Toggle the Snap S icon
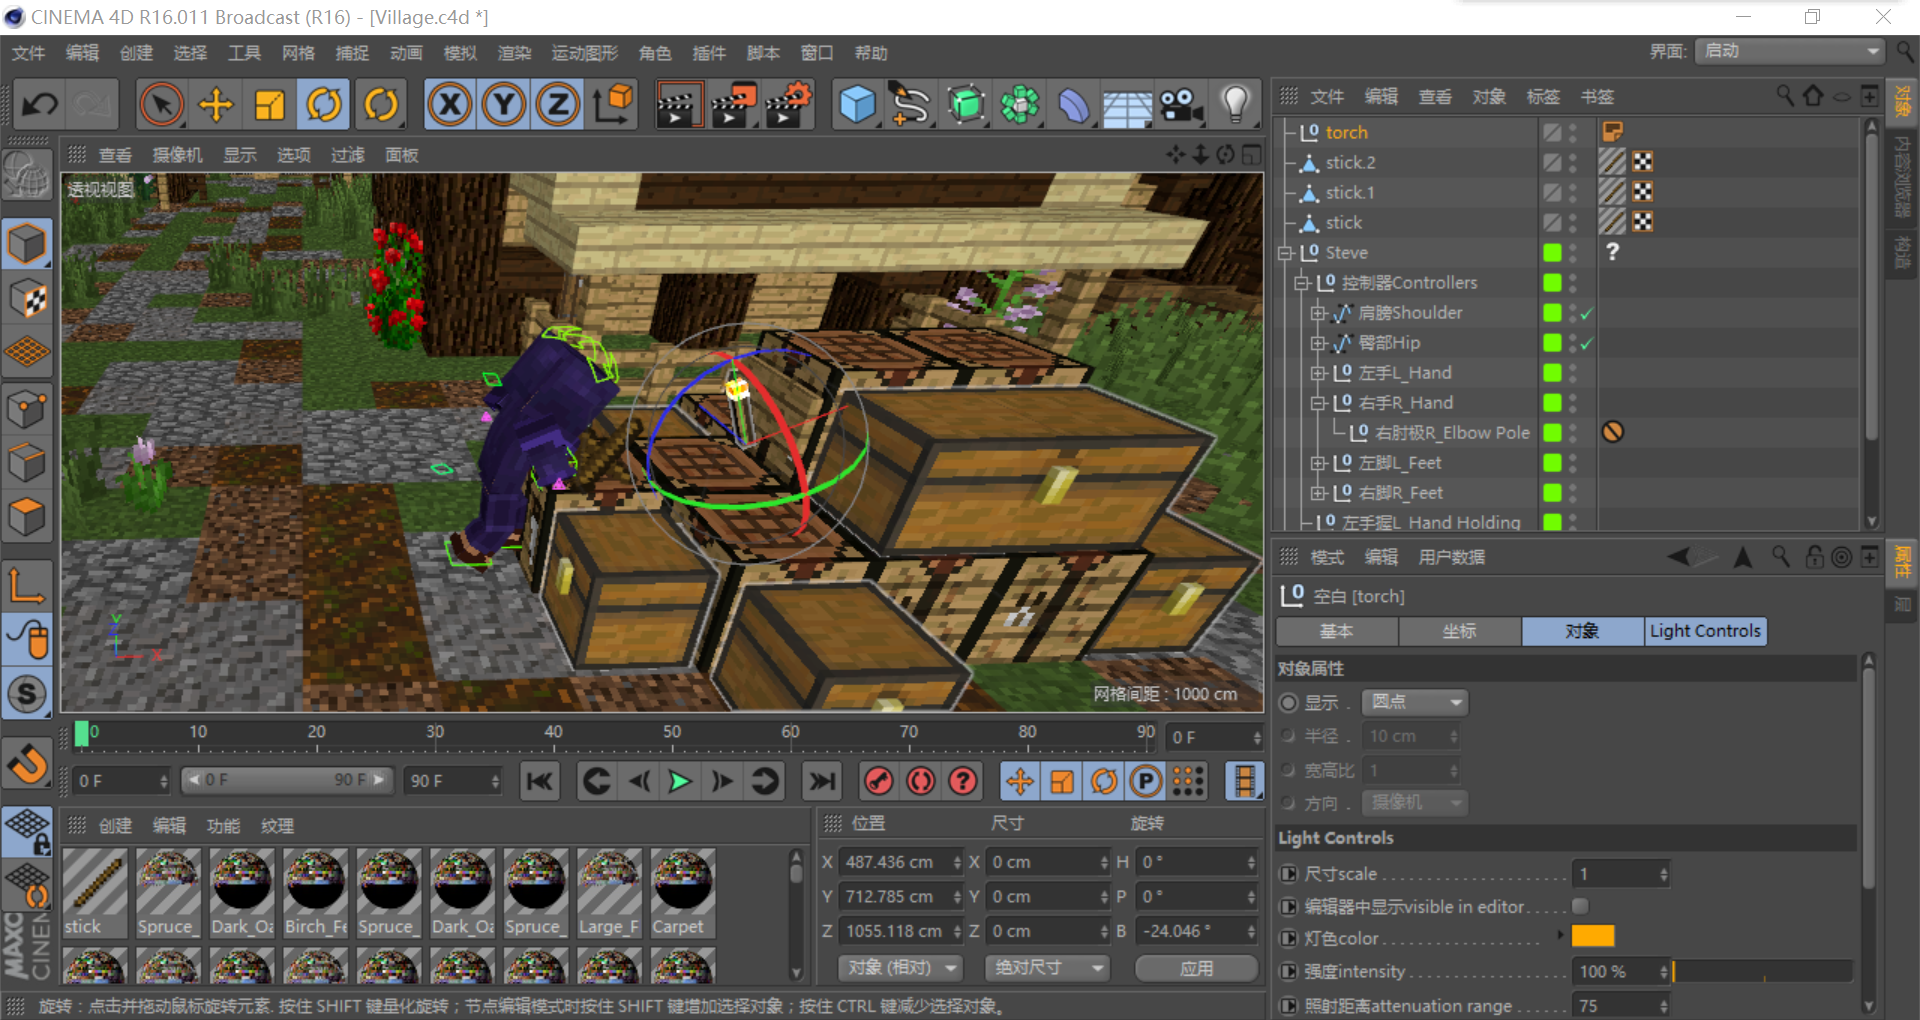Viewport: 1920px width, 1020px height. (x=27, y=693)
